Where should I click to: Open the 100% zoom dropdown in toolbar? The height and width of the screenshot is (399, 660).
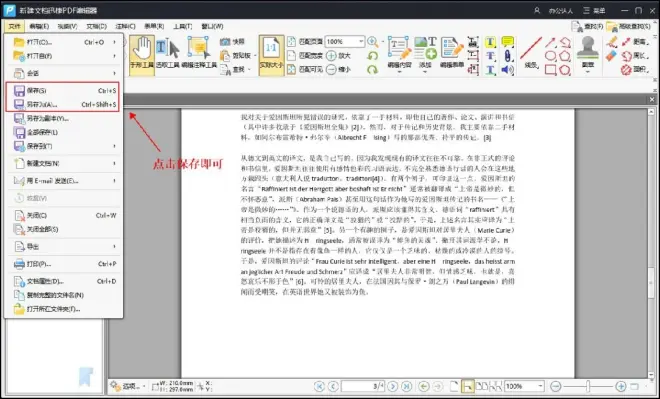point(345,41)
